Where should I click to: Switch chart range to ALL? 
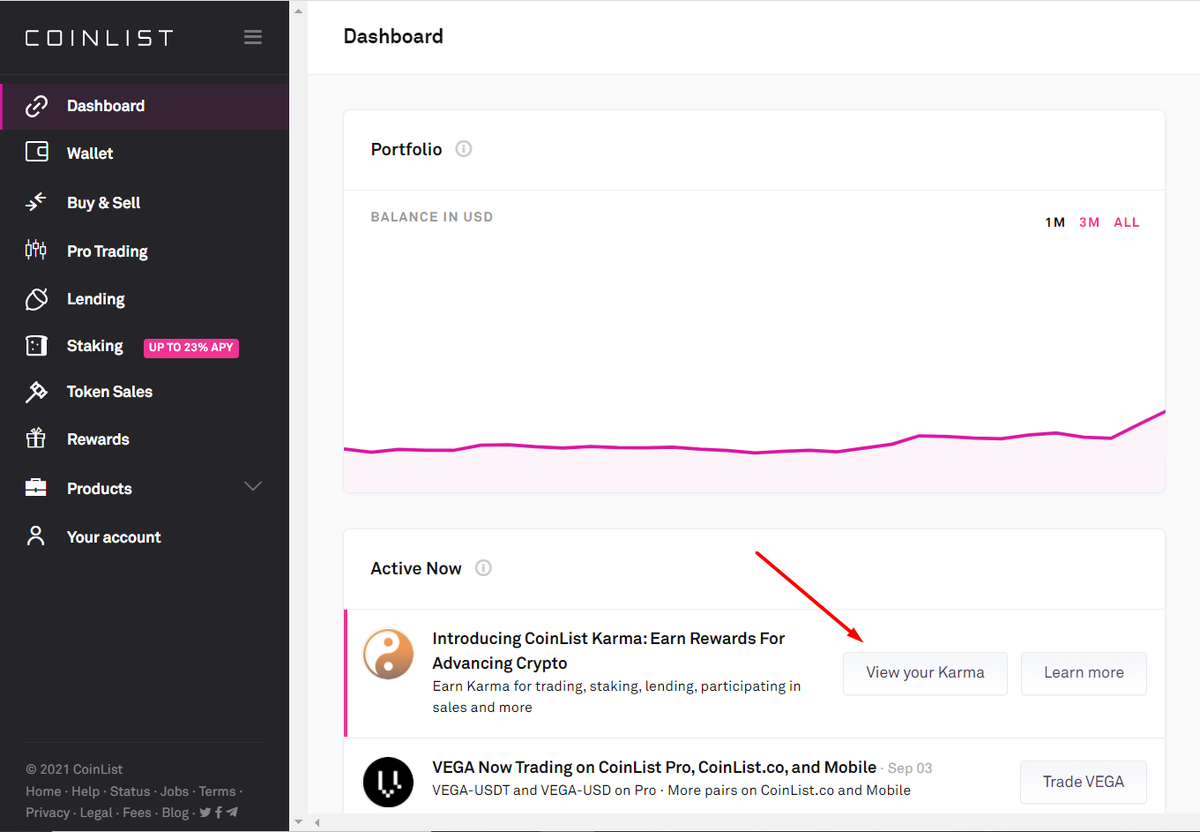[1127, 222]
